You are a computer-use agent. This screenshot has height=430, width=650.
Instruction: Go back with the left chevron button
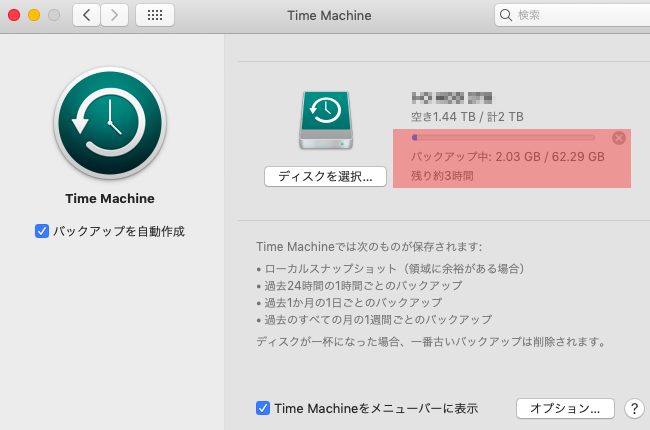(x=86, y=15)
